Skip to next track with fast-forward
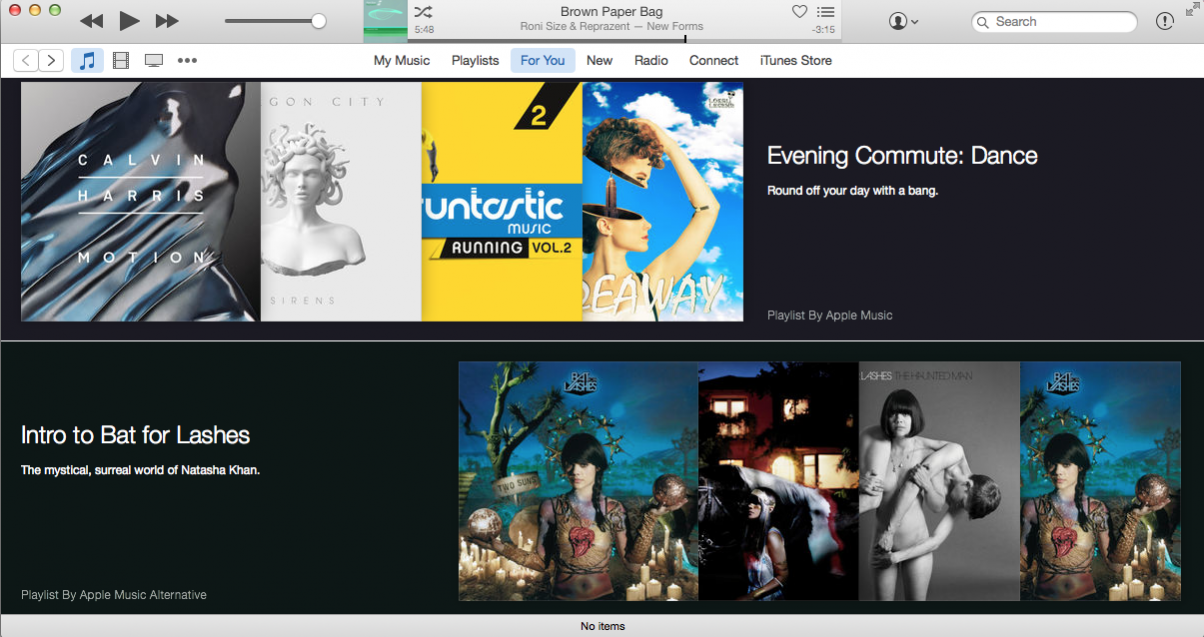This screenshot has height=637, width=1204. (x=167, y=21)
